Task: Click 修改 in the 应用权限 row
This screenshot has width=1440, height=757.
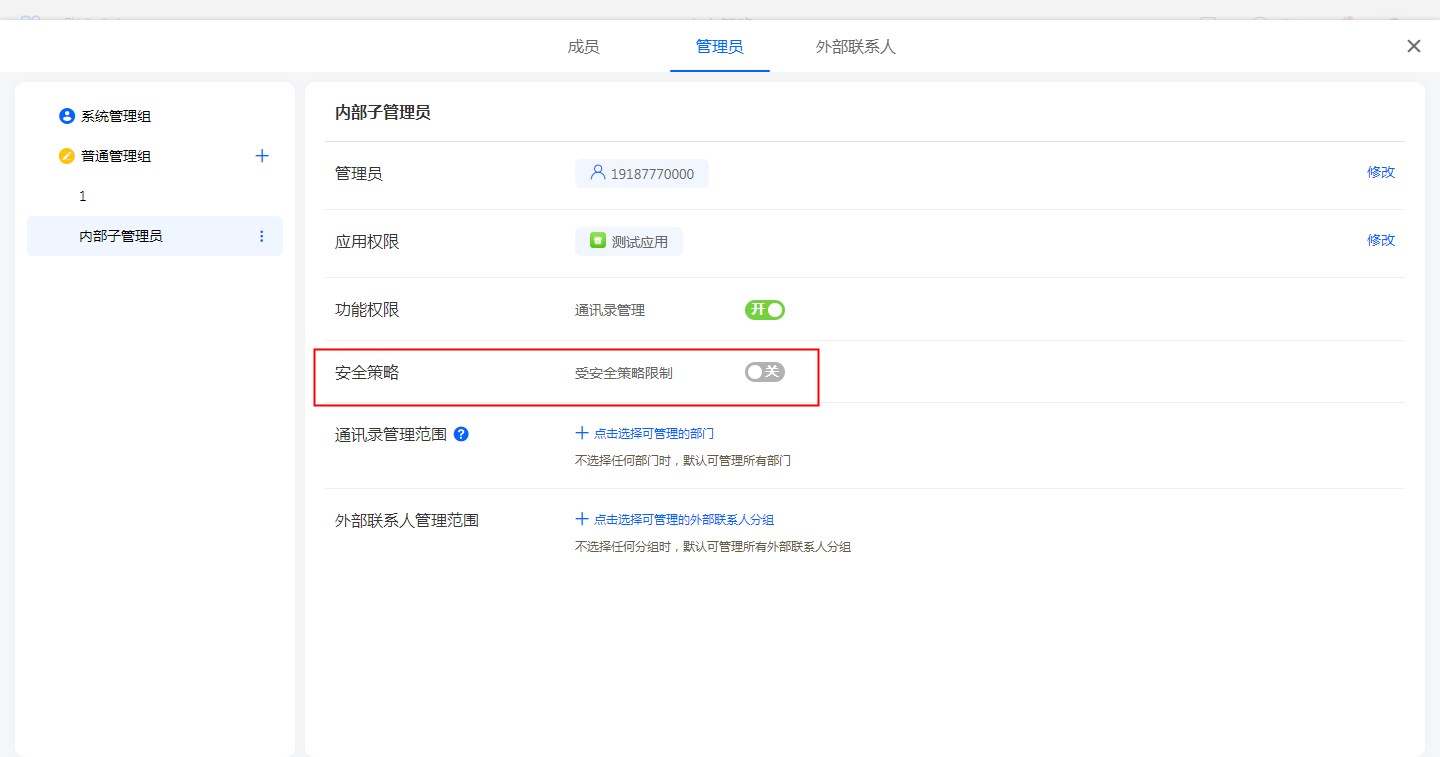Action: pos(1380,240)
